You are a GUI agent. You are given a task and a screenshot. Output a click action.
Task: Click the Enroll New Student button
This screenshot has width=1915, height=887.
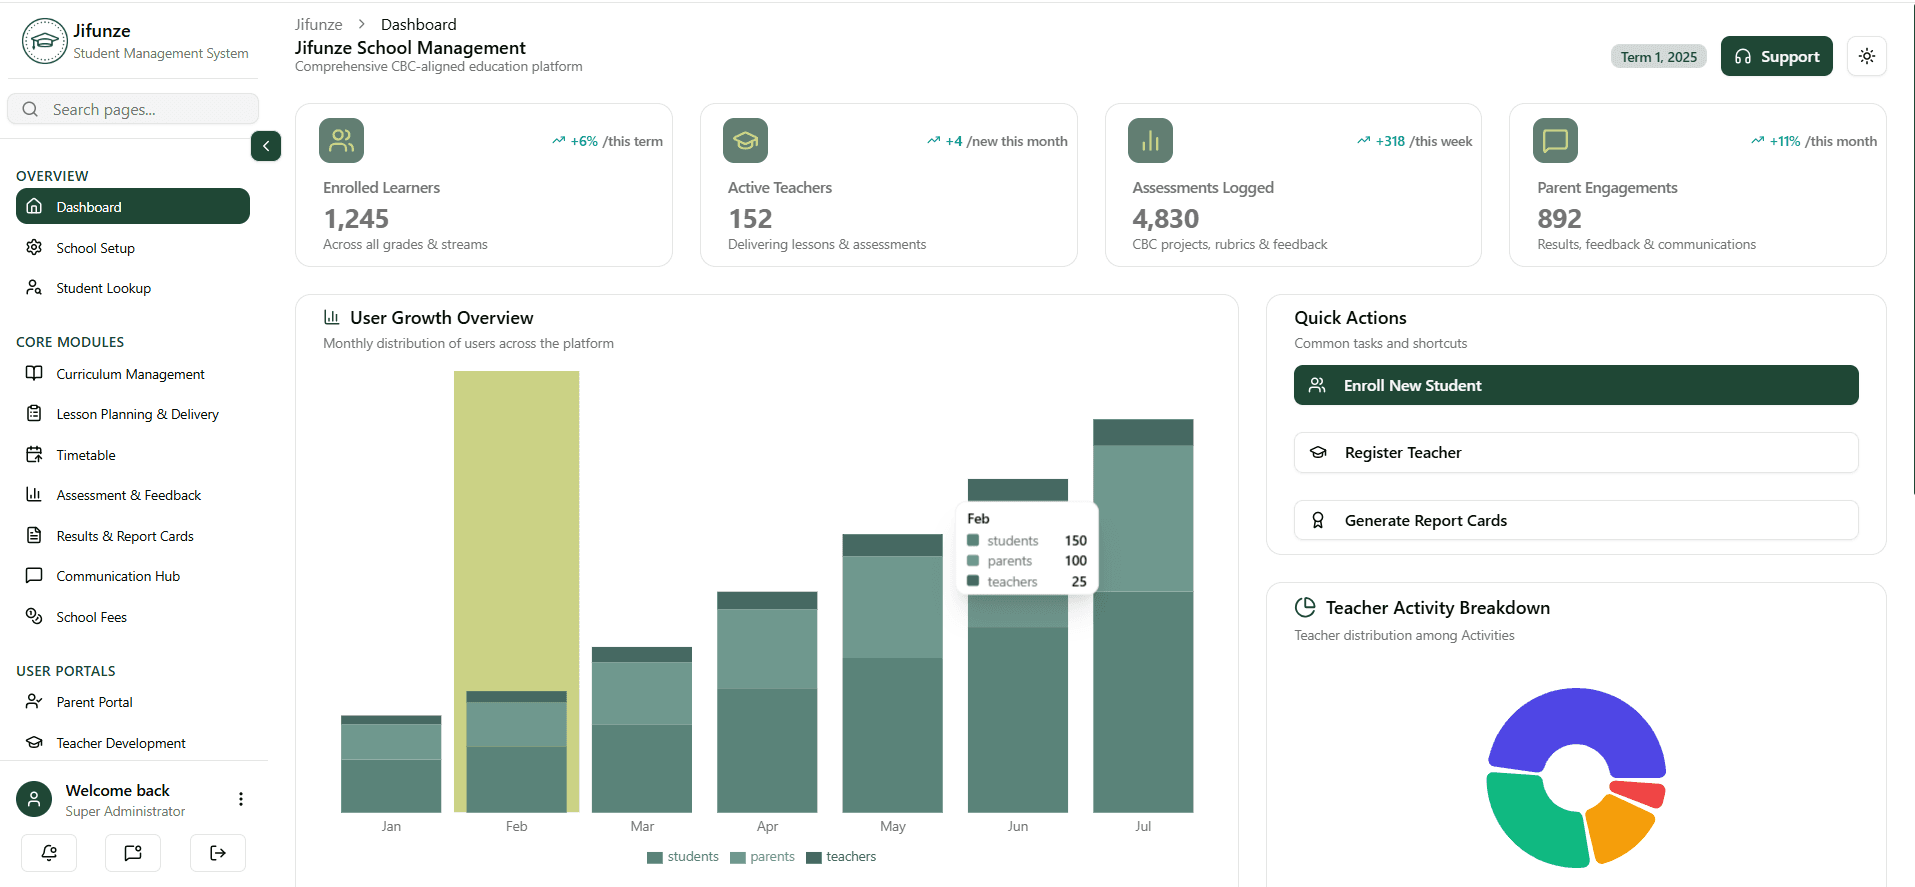tap(1575, 385)
